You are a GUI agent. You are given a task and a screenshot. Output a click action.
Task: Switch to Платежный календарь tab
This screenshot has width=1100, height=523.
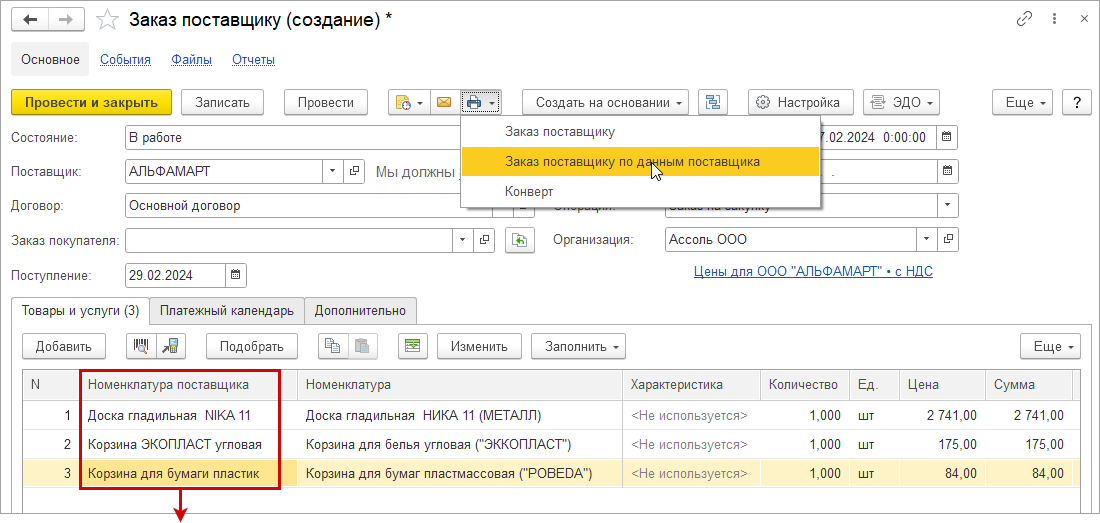(227, 311)
